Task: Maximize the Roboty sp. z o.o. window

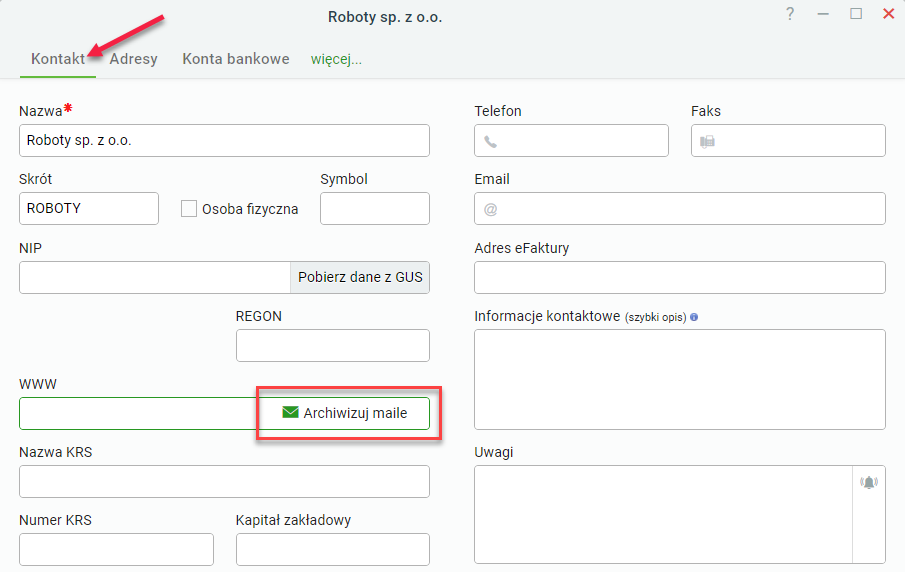Action: pyautogui.click(x=856, y=14)
